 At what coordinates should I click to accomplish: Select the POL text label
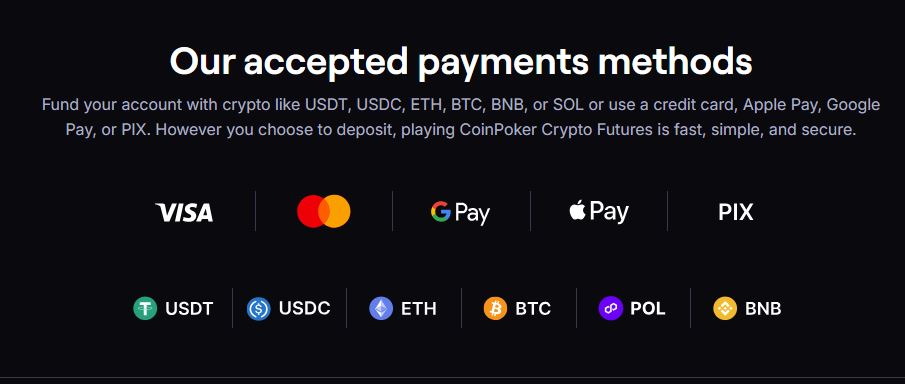coord(648,308)
